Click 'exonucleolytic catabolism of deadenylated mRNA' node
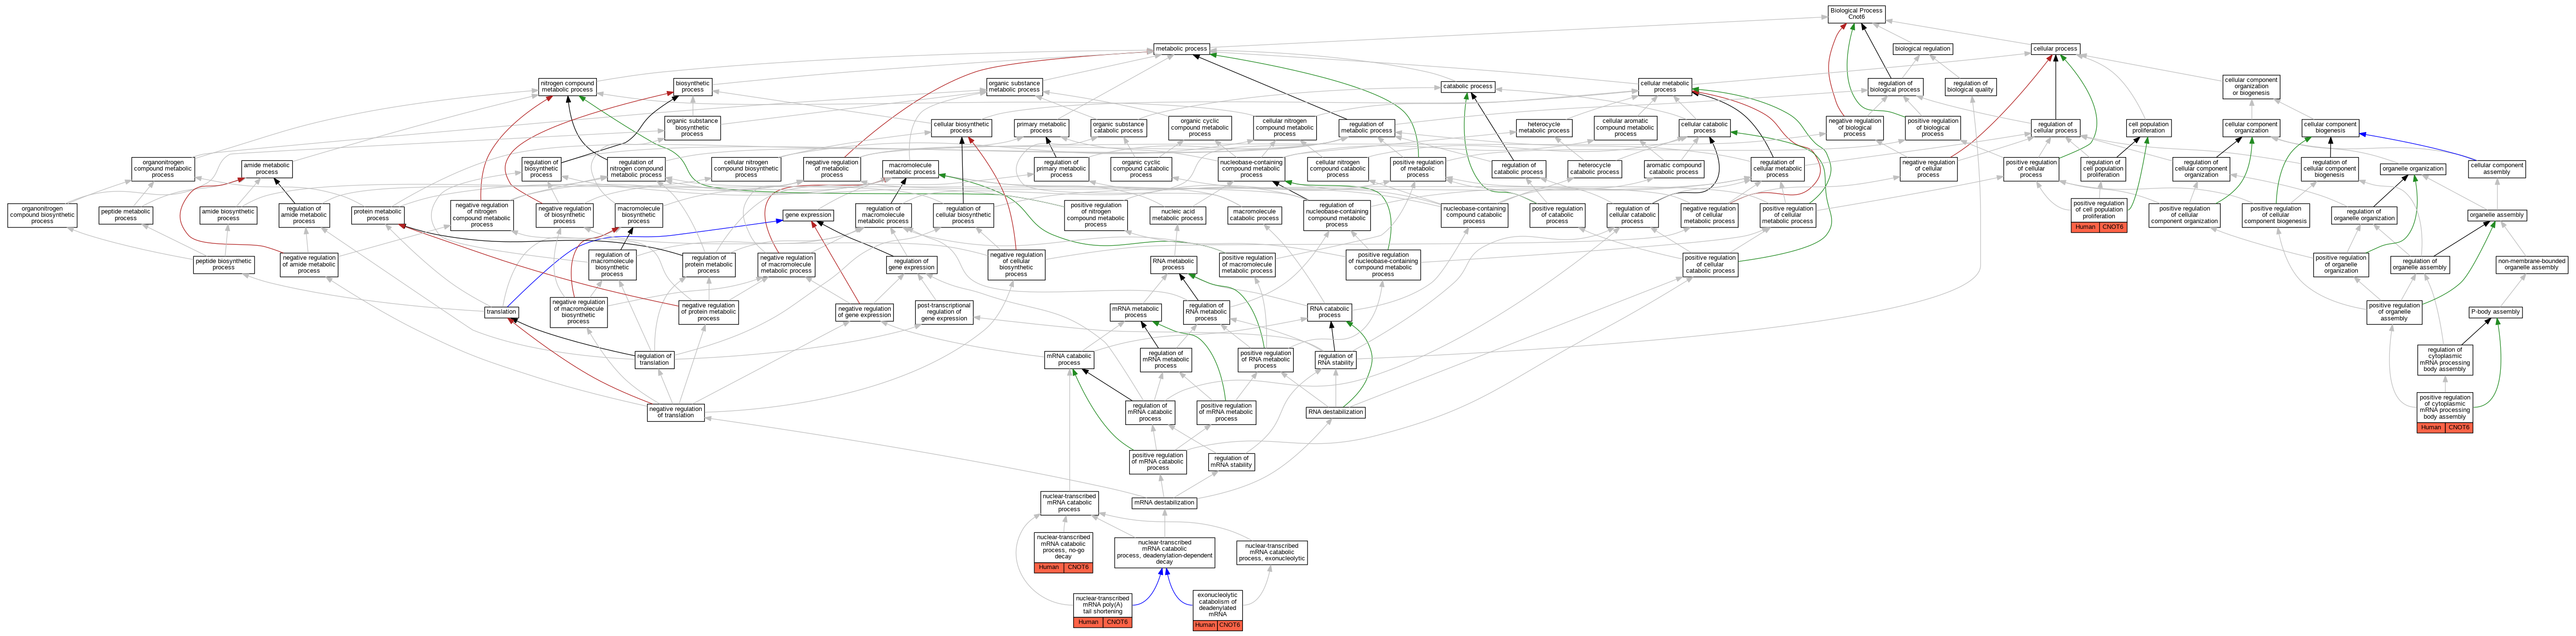Image resolution: width=2576 pixels, height=636 pixels. (x=1217, y=605)
